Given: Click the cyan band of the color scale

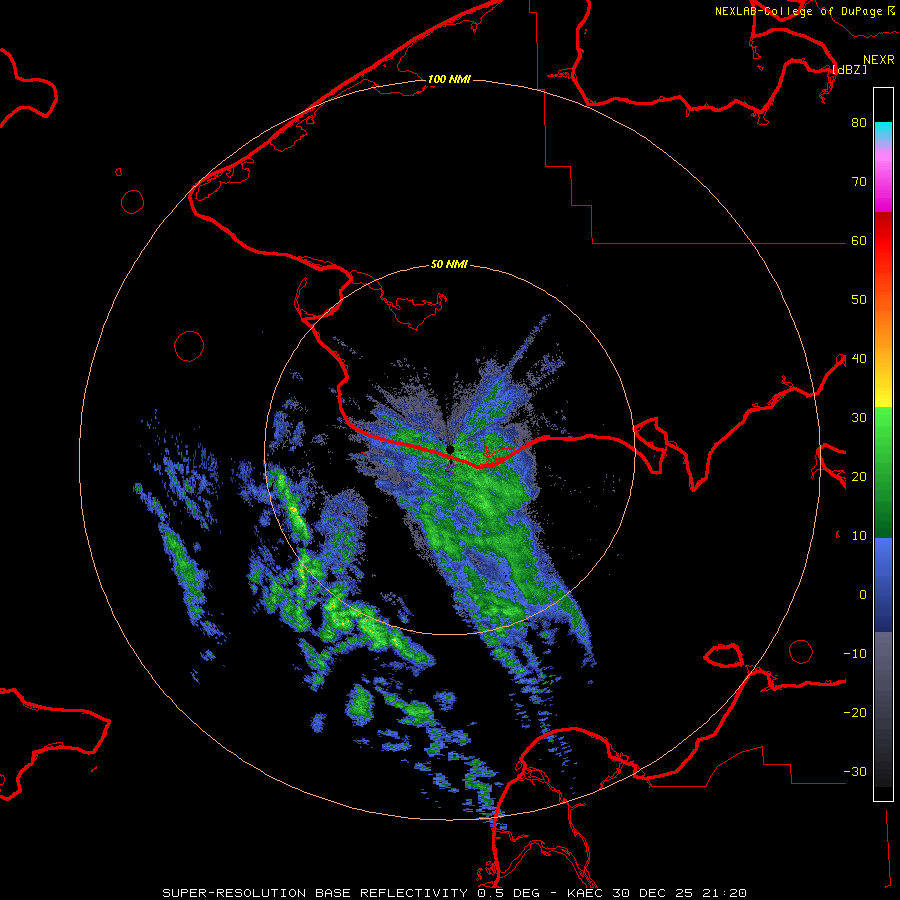Looking at the screenshot, I should click(x=883, y=131).
